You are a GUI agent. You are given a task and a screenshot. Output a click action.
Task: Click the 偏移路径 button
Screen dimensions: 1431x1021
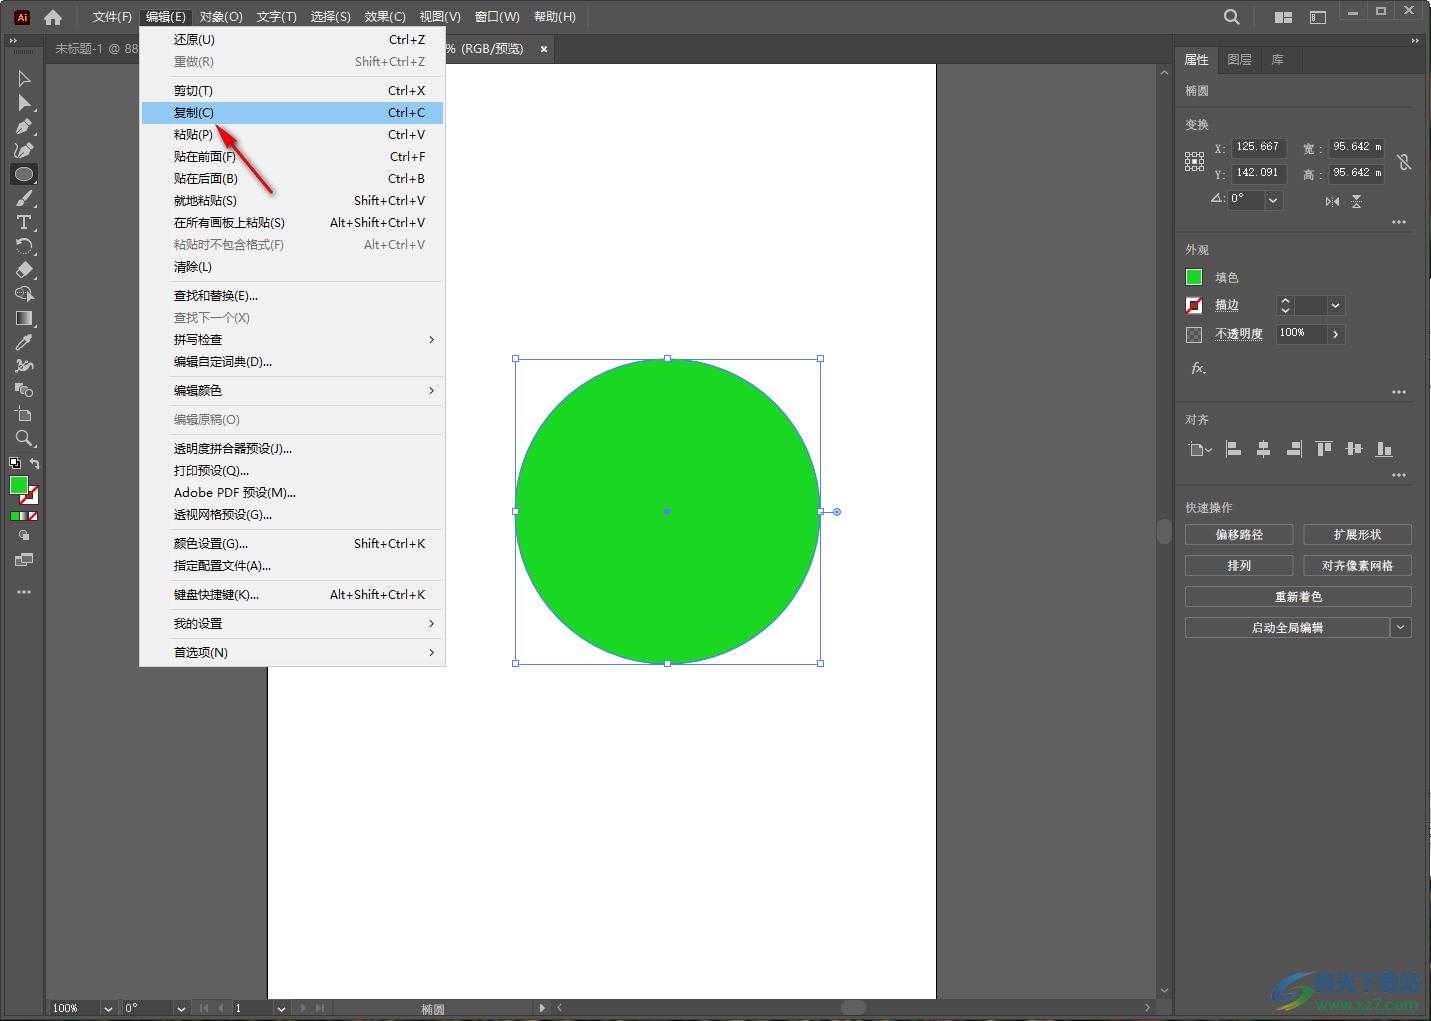click(x=1238, y=535)
